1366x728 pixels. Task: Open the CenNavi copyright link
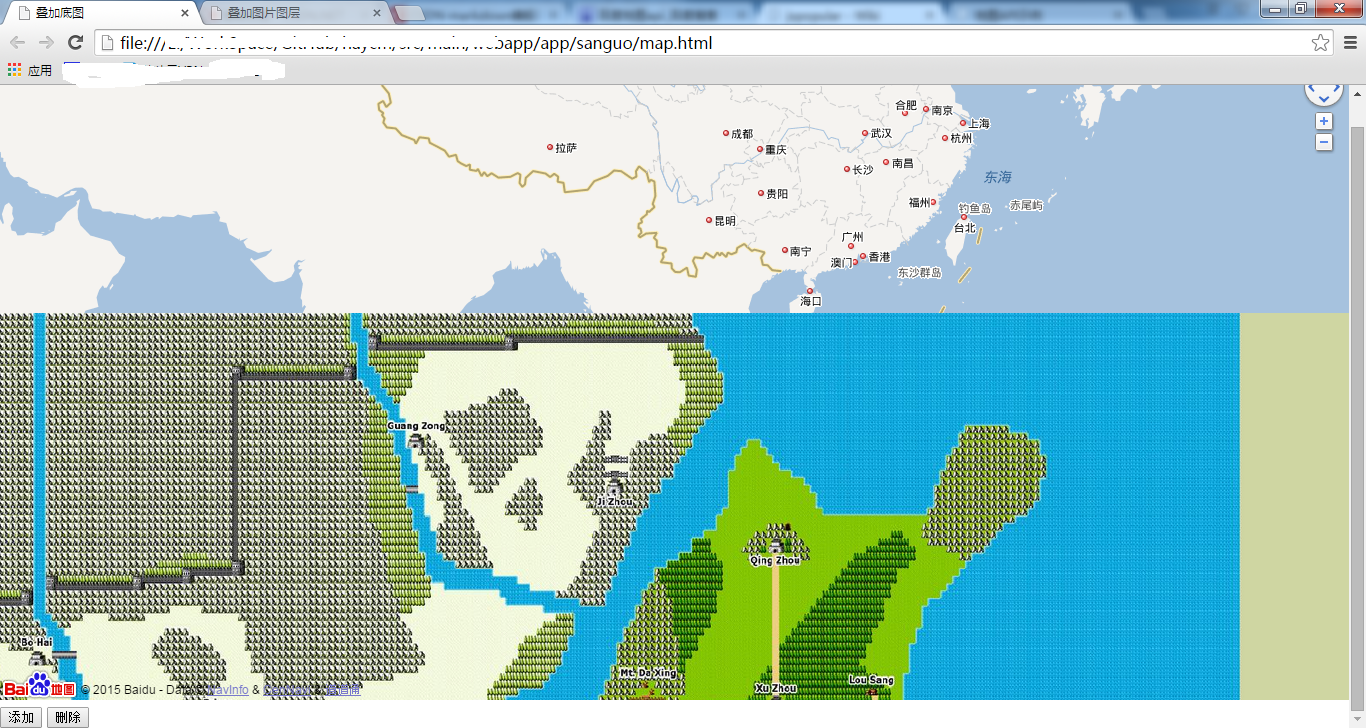tap(288, 690)
